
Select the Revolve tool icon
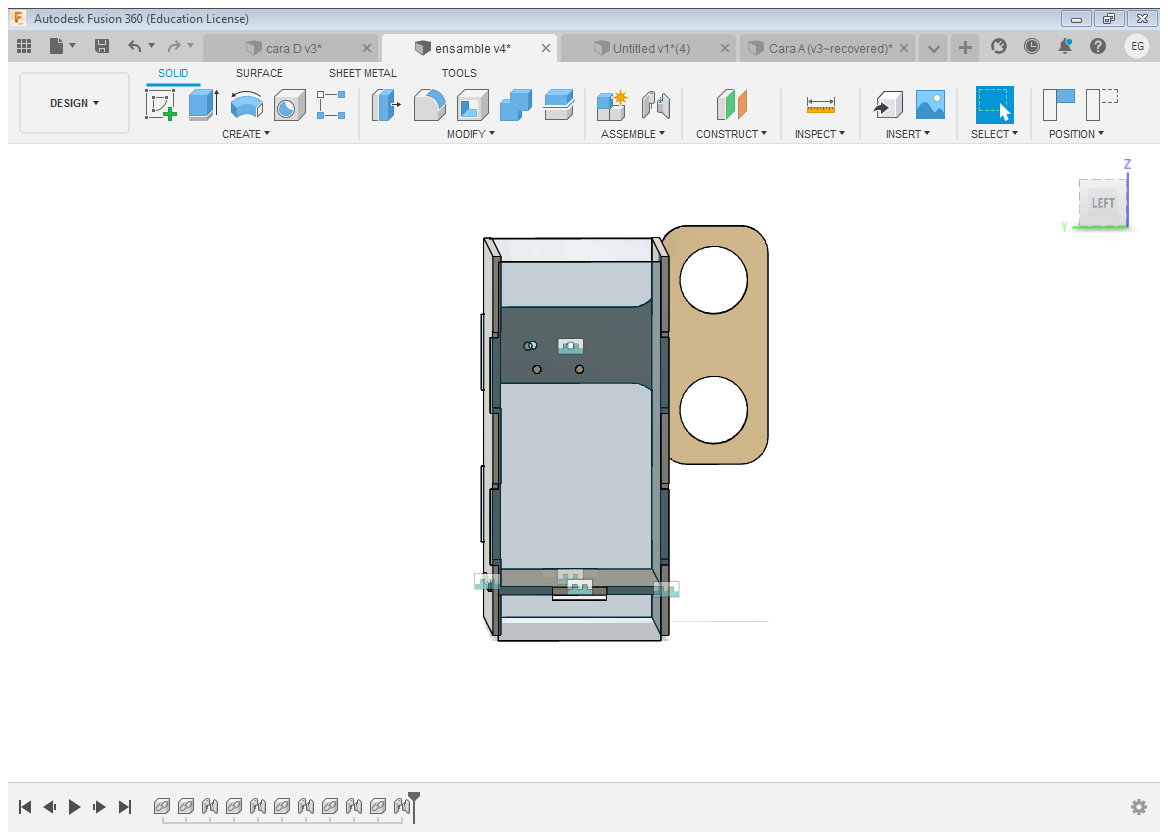pos(246,105)
